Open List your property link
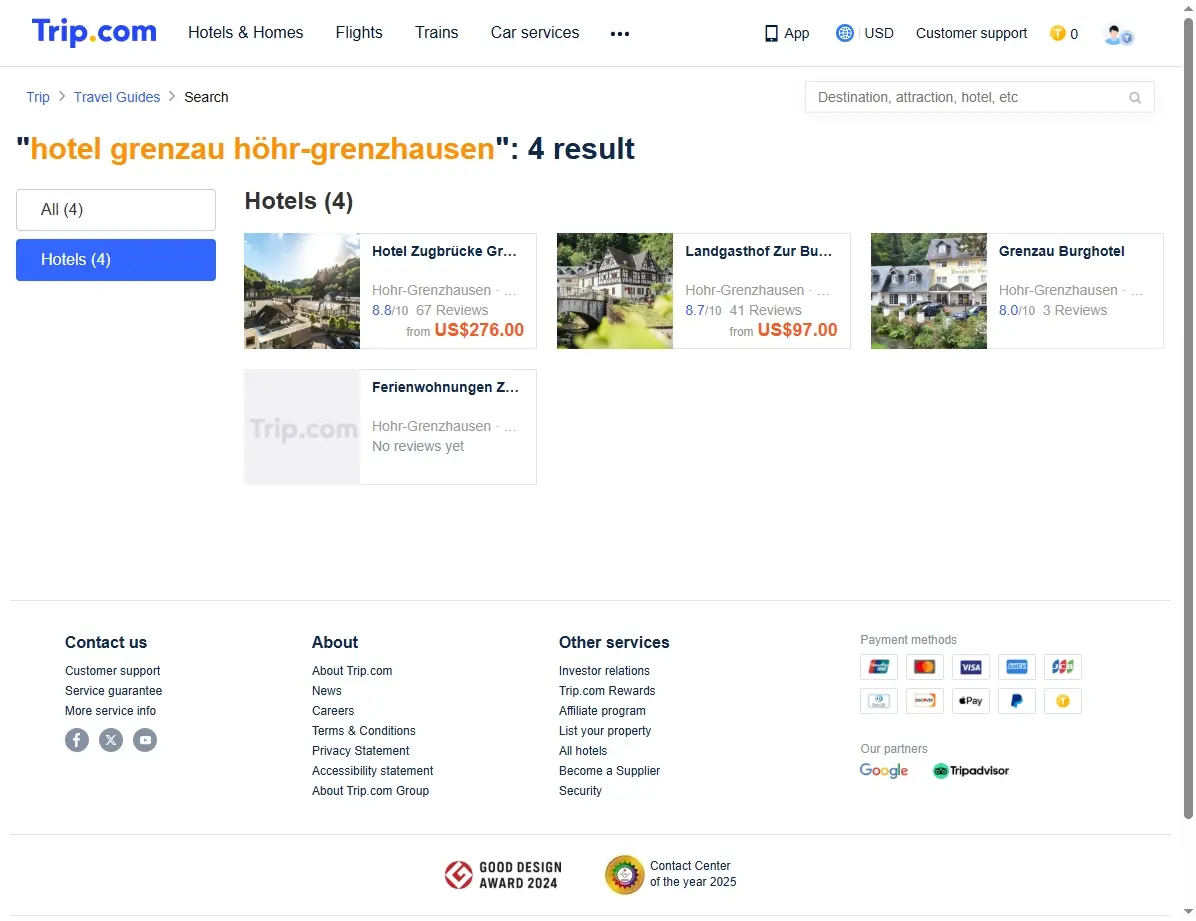Image resolution: width=1196 pixels, height=921 pixels. (605, 731)
